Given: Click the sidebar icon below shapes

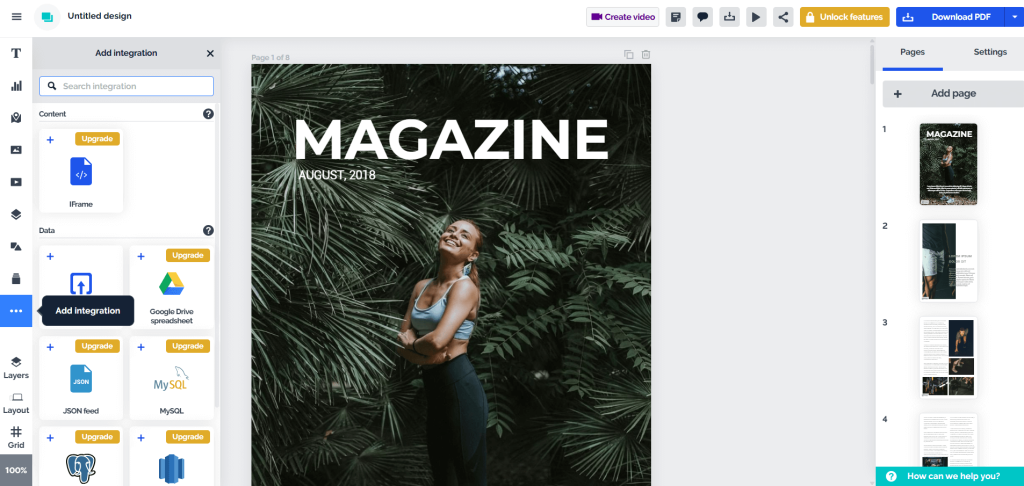Looking at the screenshot, I should coord(16,279).
